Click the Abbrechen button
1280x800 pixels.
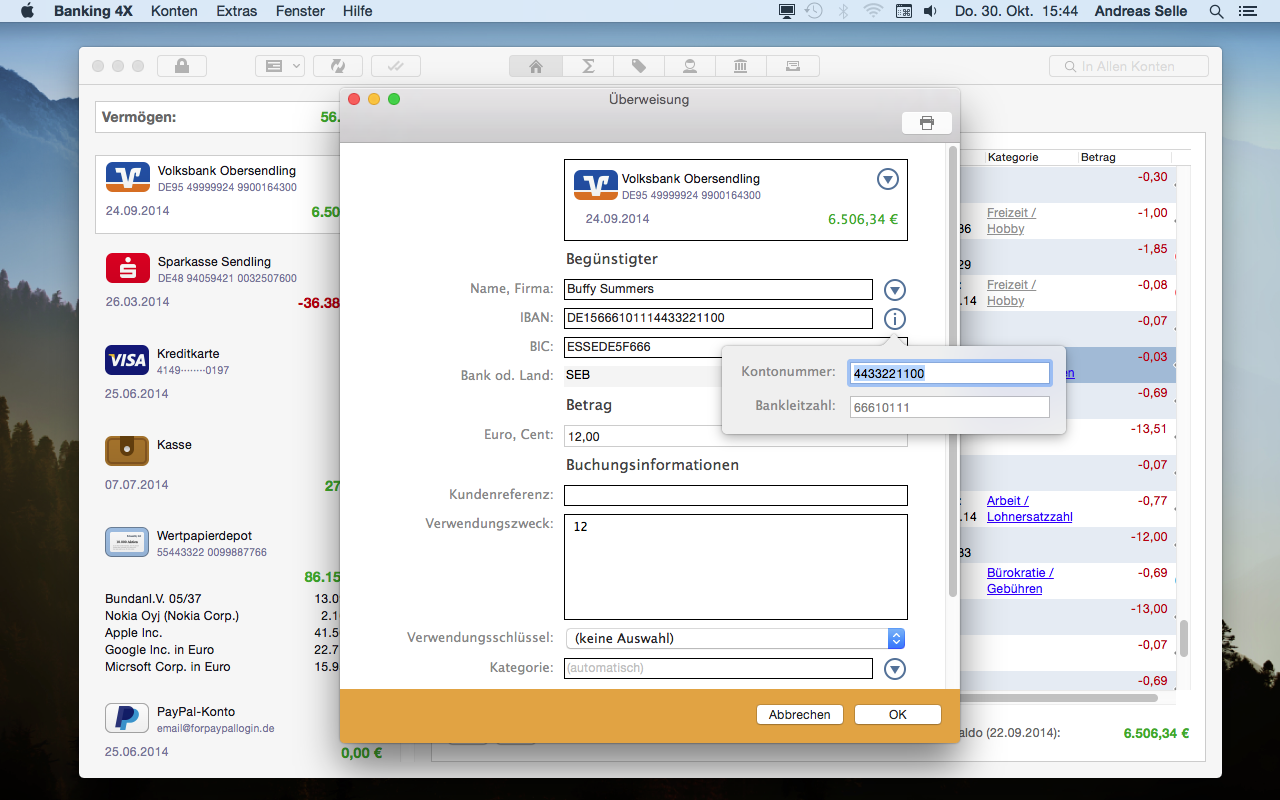click(800, 715)
